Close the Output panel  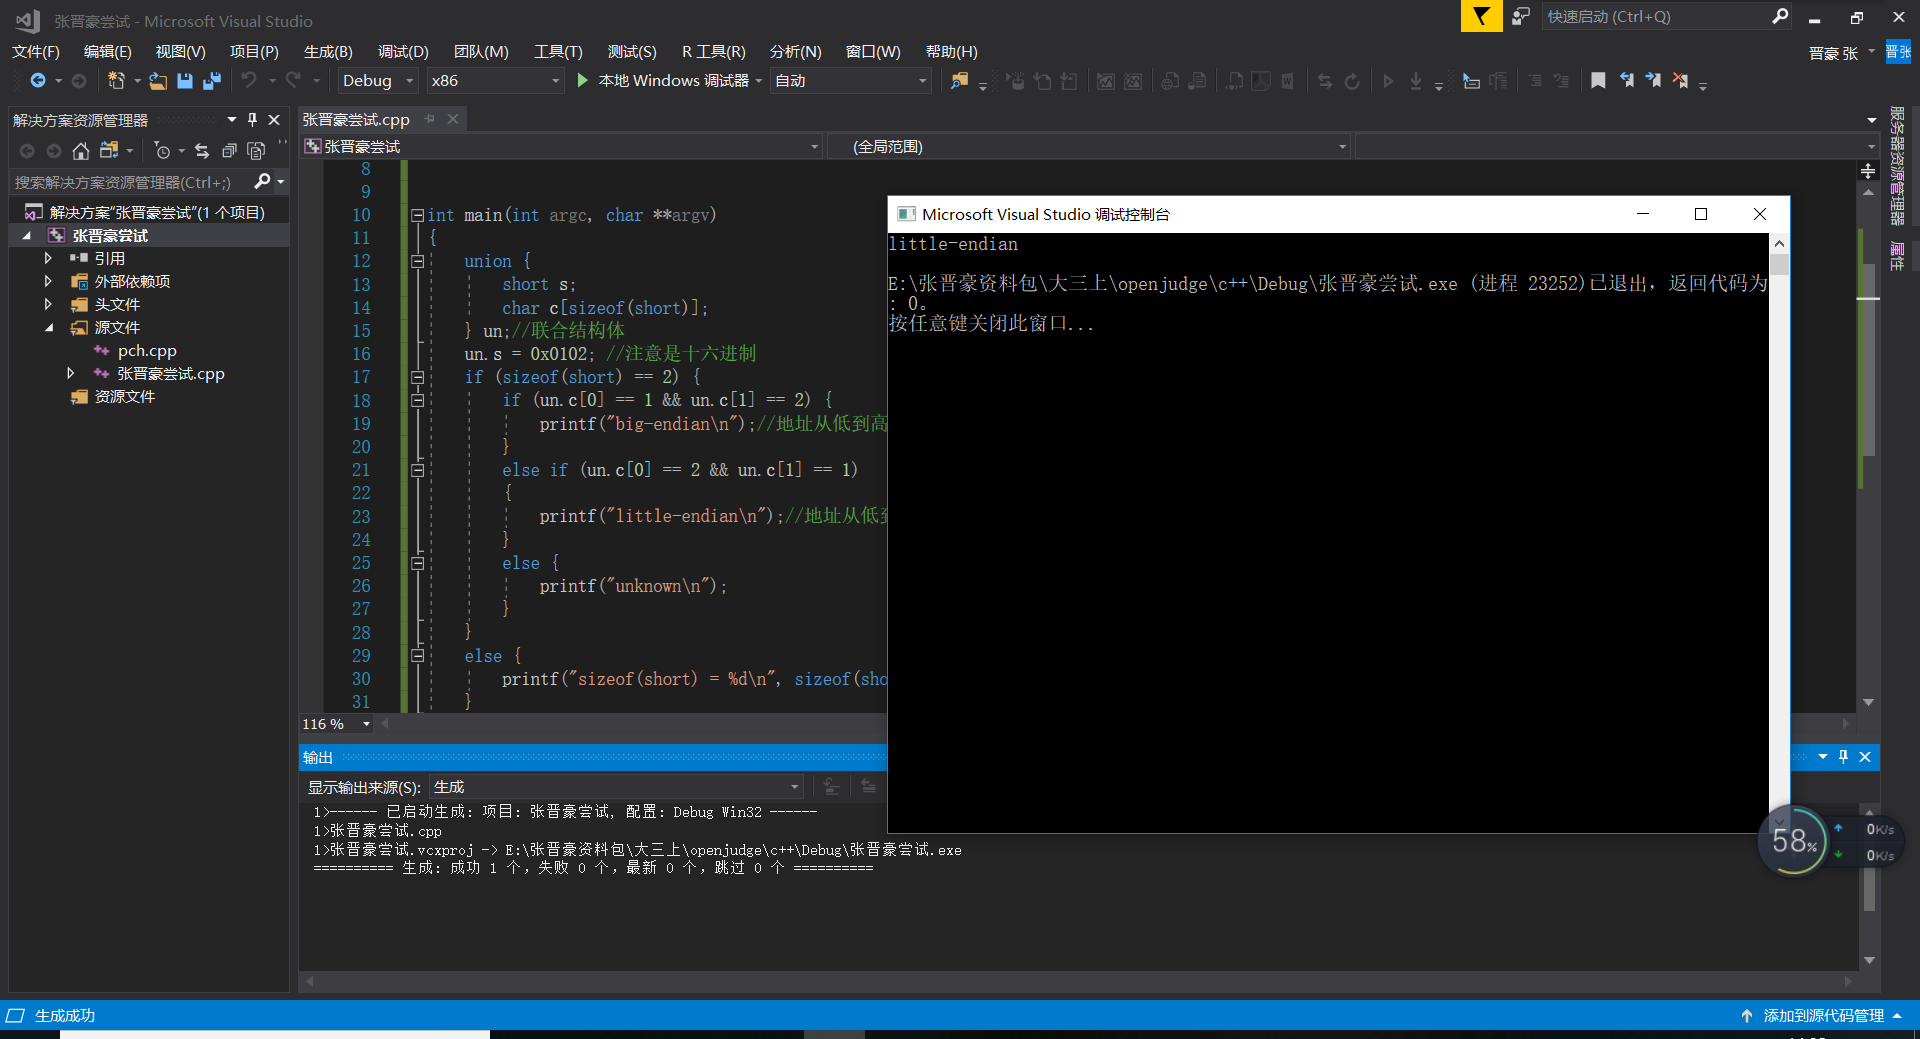[x=1865, y=757]
